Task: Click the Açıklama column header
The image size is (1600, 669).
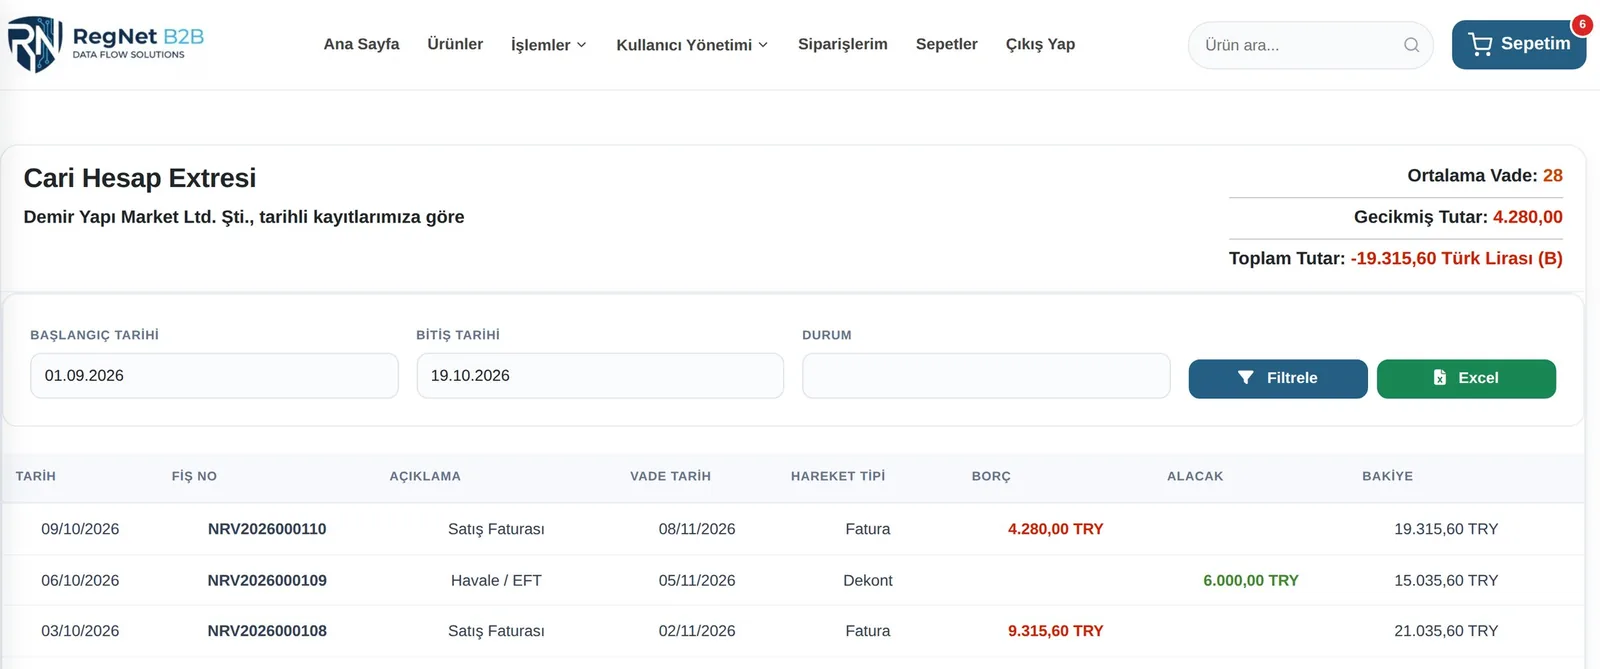Action: tap(425, 476)
